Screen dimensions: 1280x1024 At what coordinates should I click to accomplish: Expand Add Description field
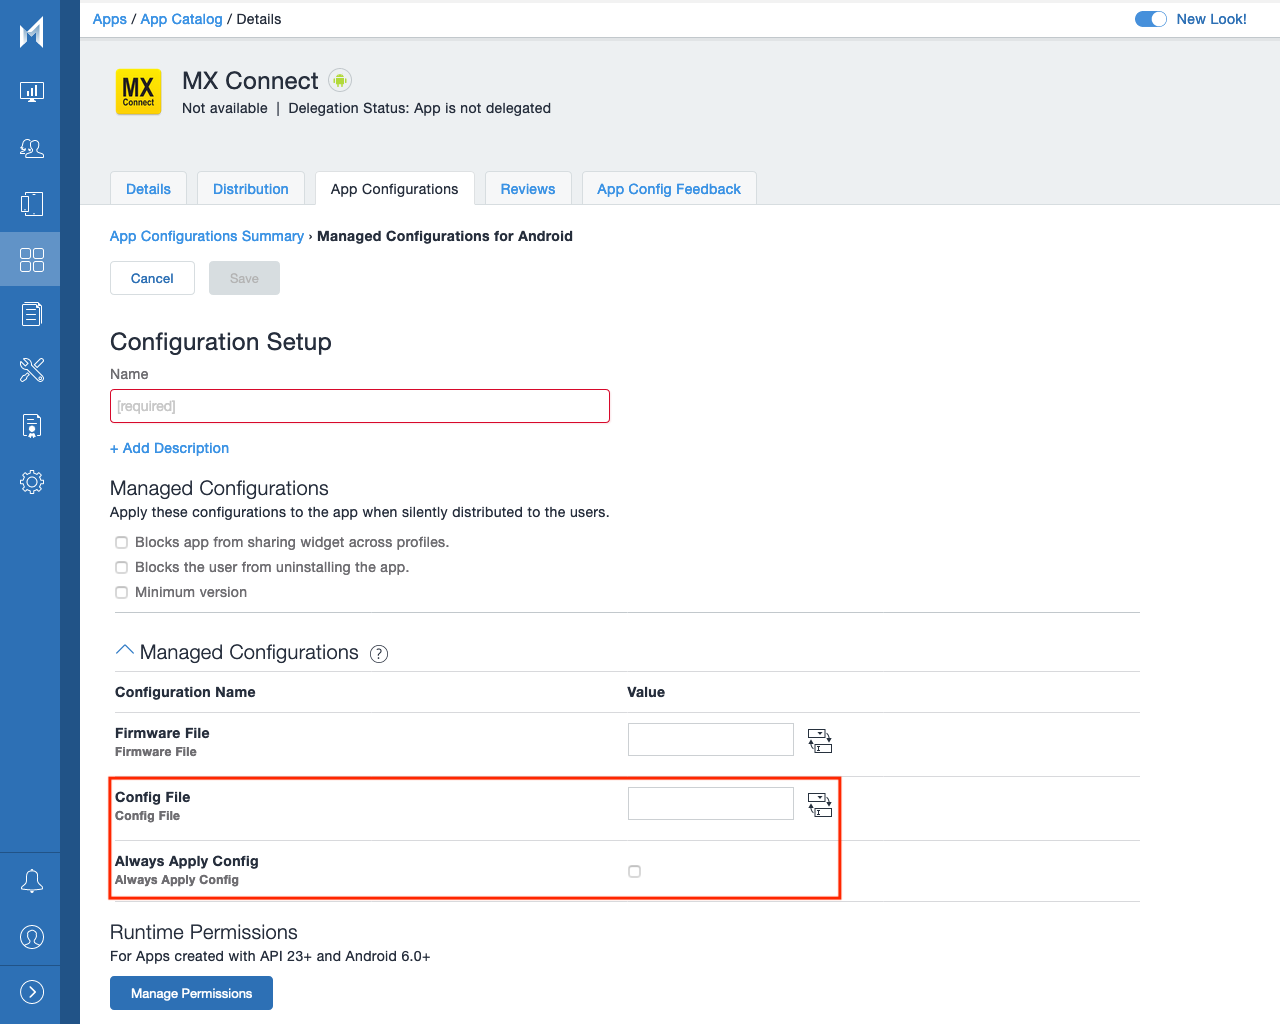tap(170, 448)
